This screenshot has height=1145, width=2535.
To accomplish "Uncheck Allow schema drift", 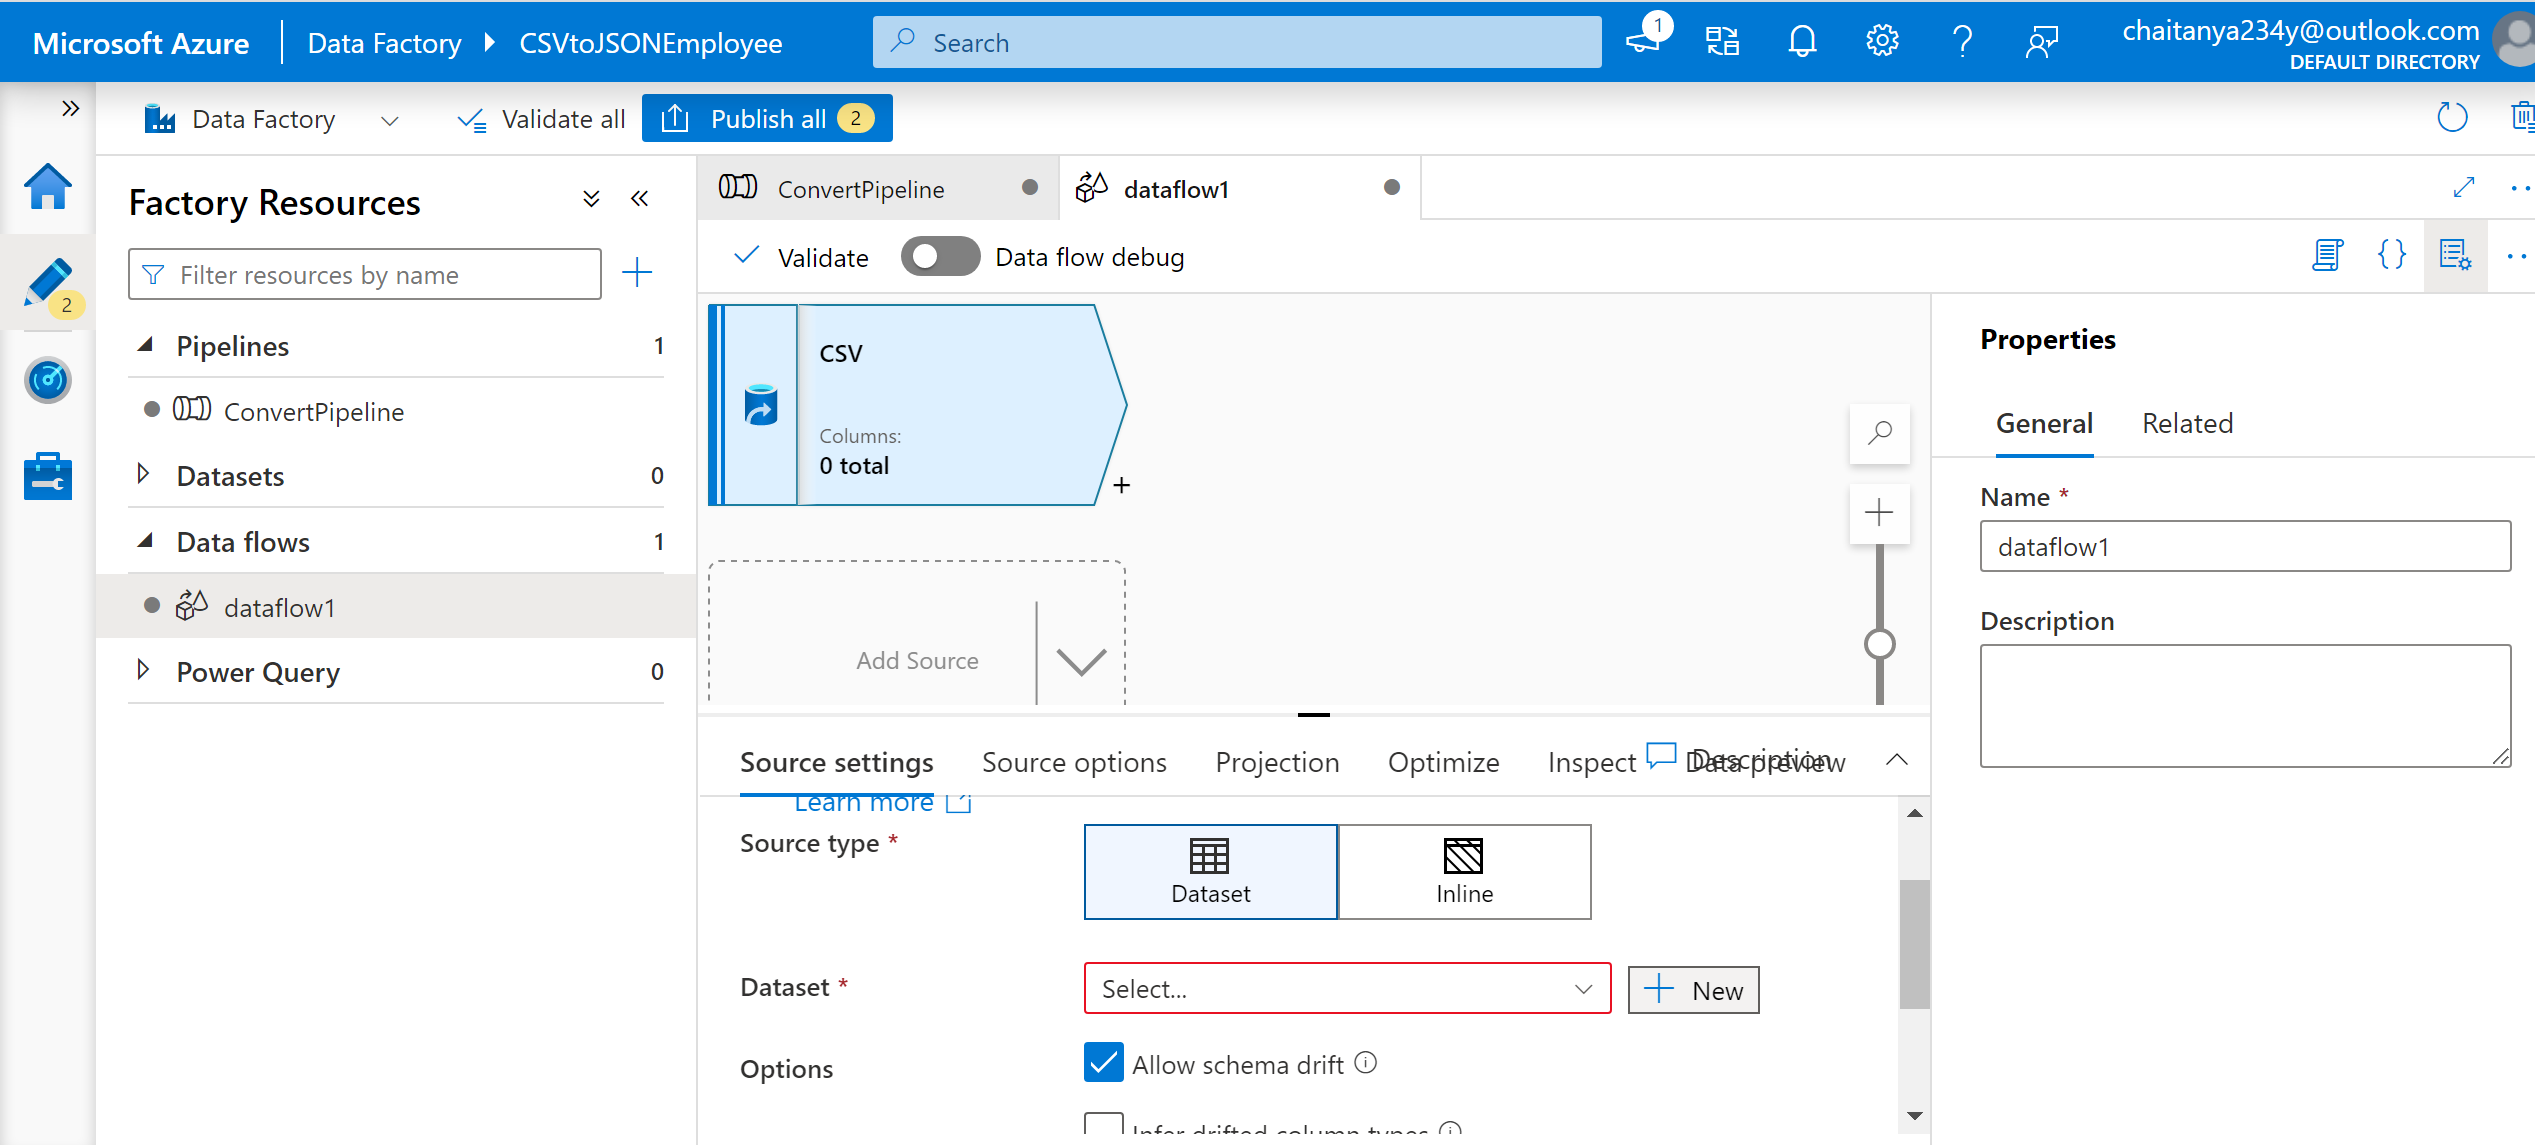I will click(1104, 1063).
